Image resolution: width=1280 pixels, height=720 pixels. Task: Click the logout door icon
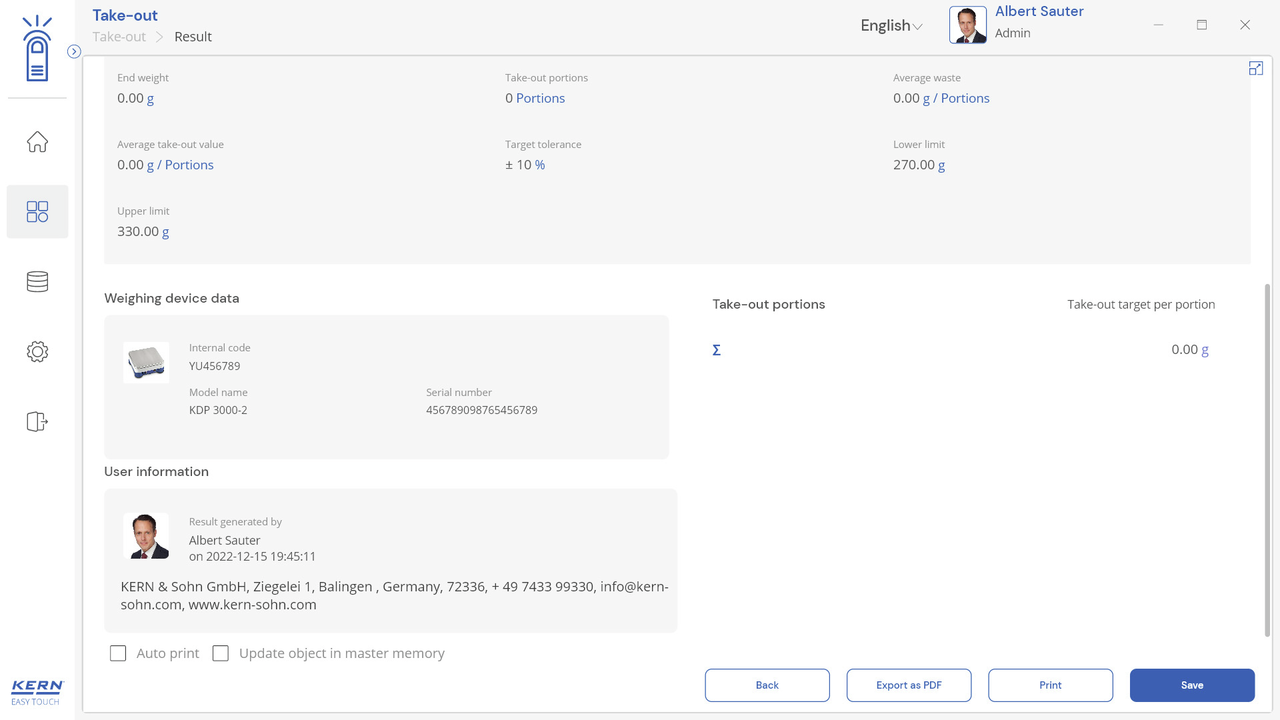(x=37, y=422)
